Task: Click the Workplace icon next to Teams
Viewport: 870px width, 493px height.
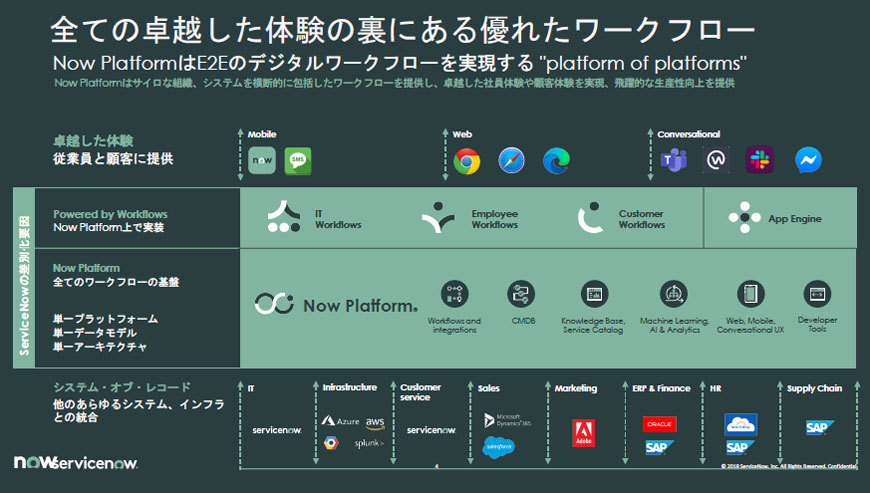Action: pyautogui.click(x=716, y=160)
